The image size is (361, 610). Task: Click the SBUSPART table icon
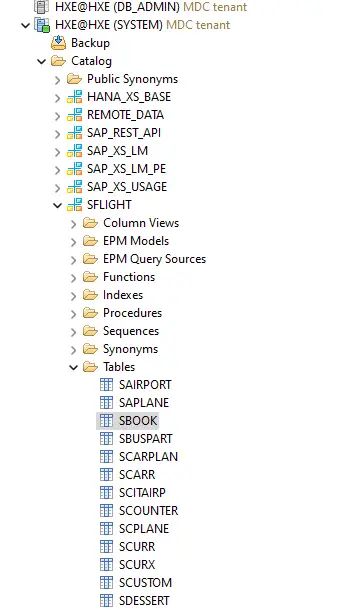click(106, 439)
